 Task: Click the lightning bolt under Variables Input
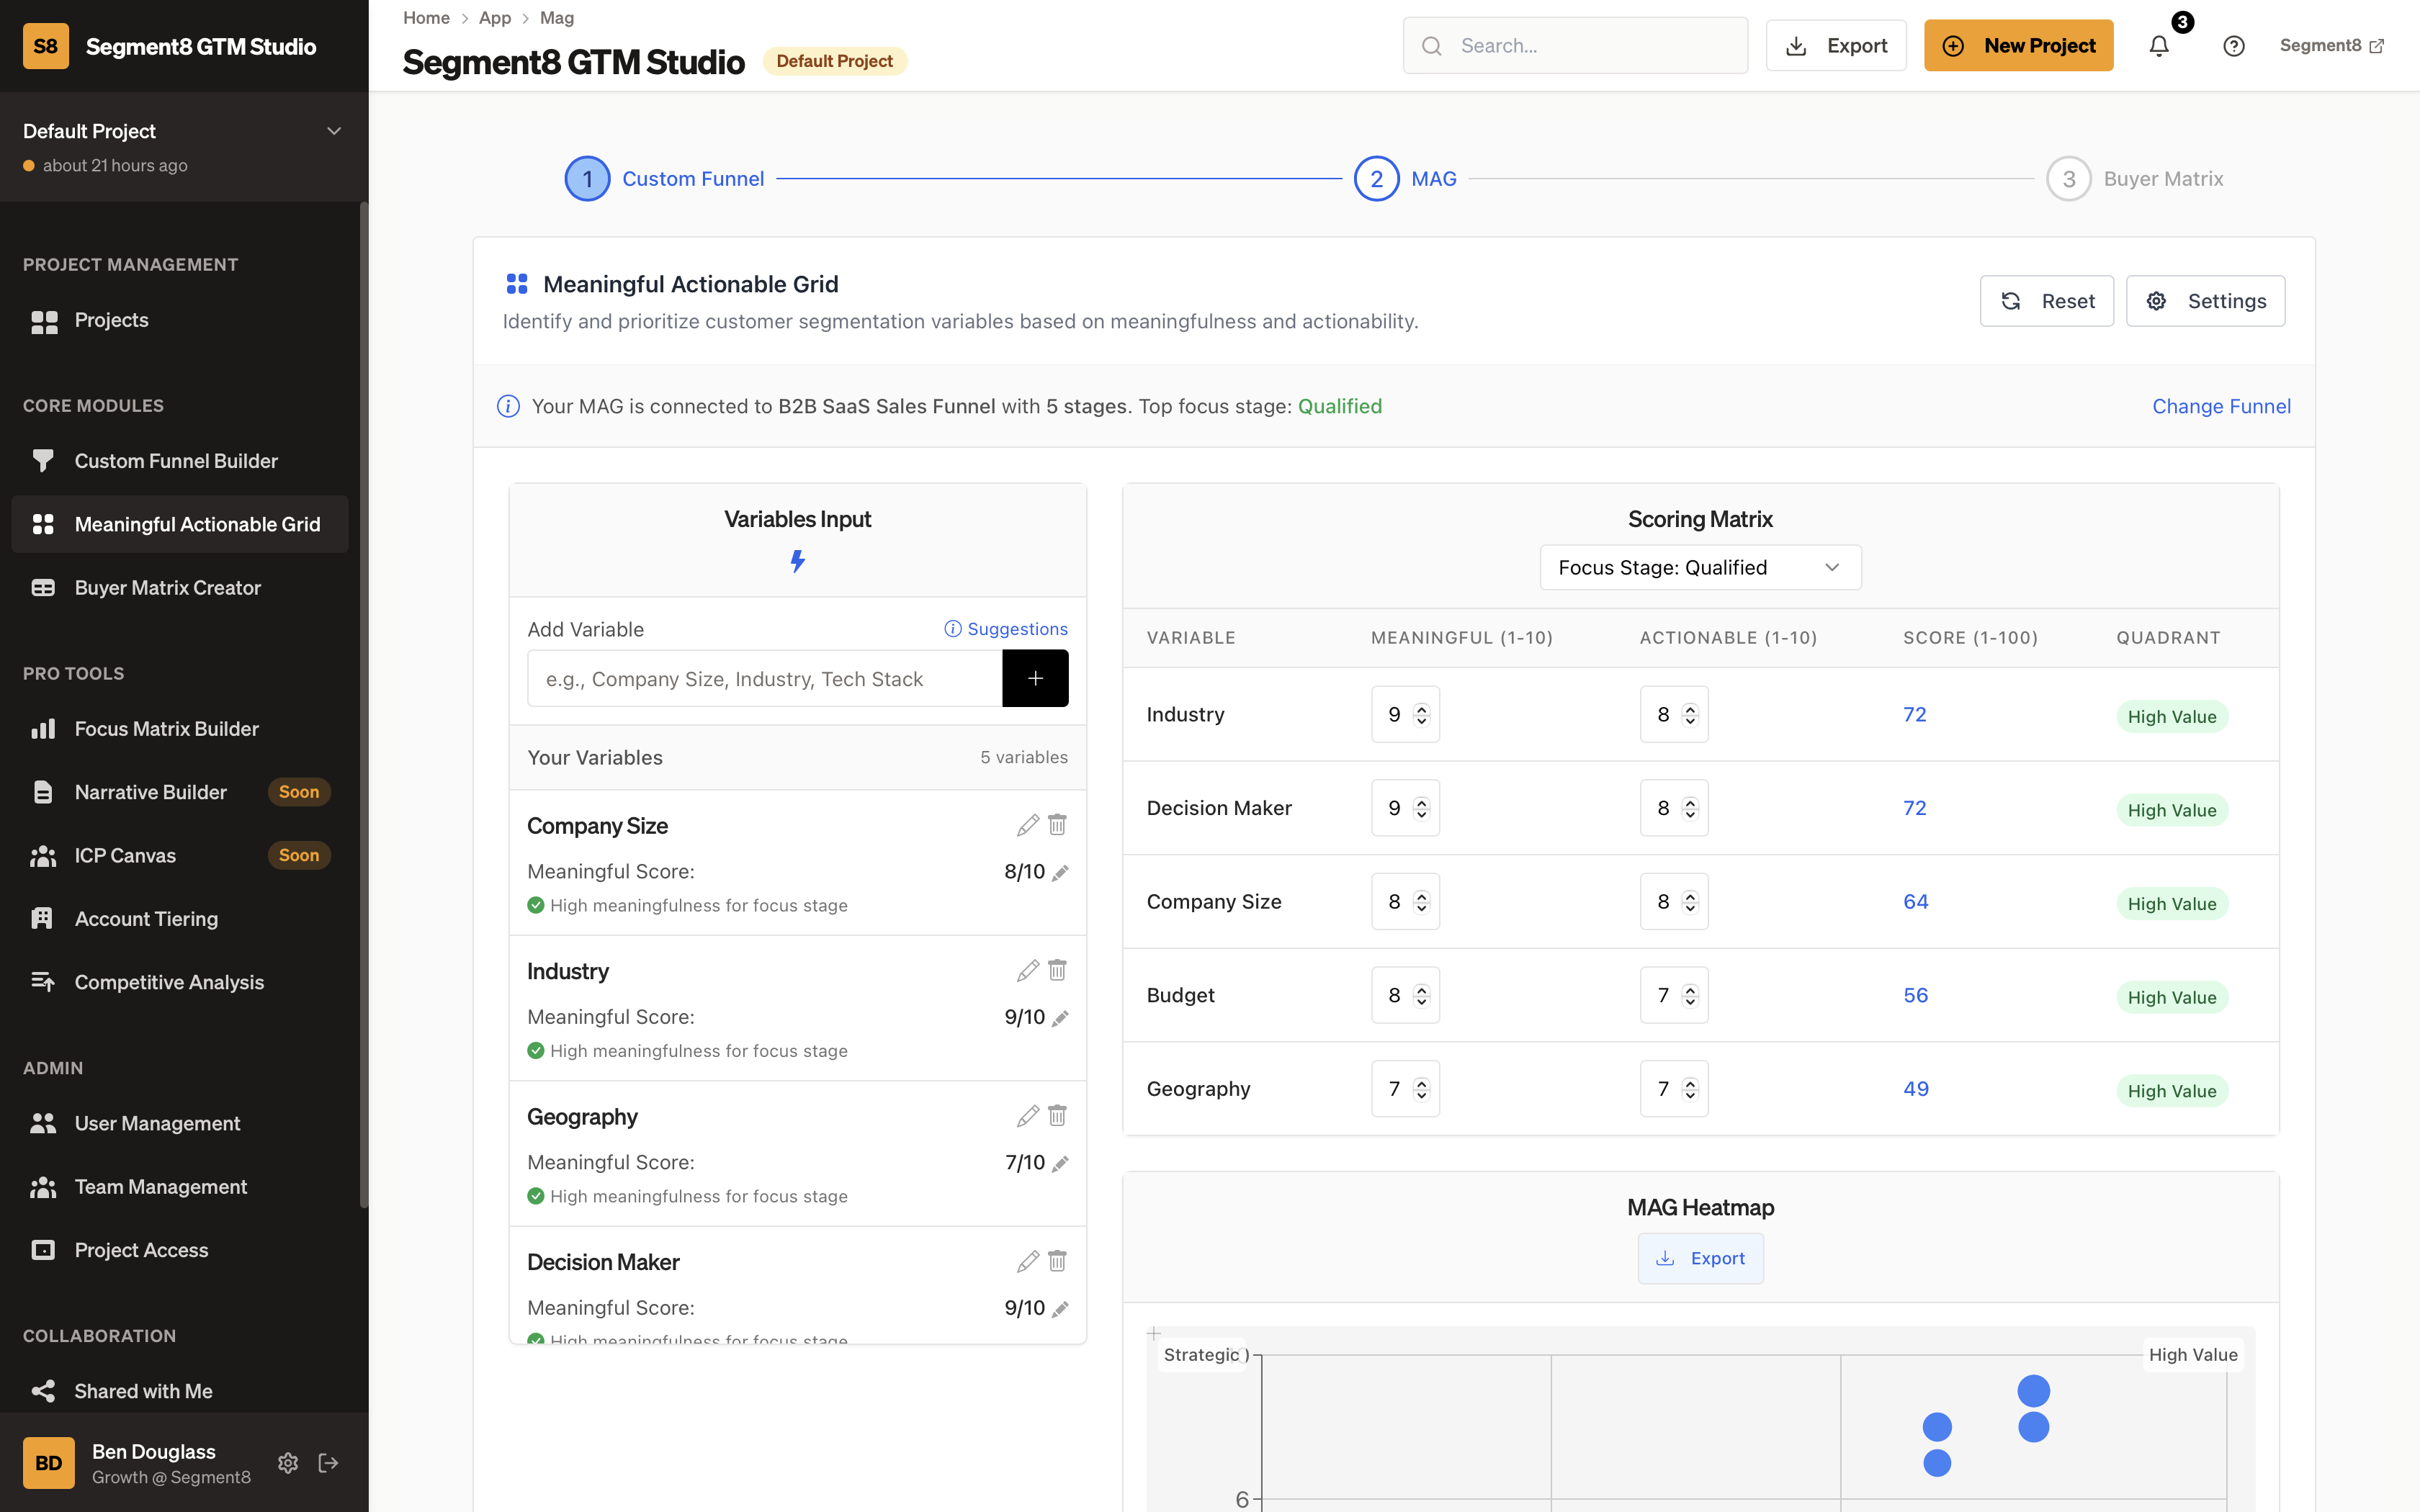[x=797, y=561]
